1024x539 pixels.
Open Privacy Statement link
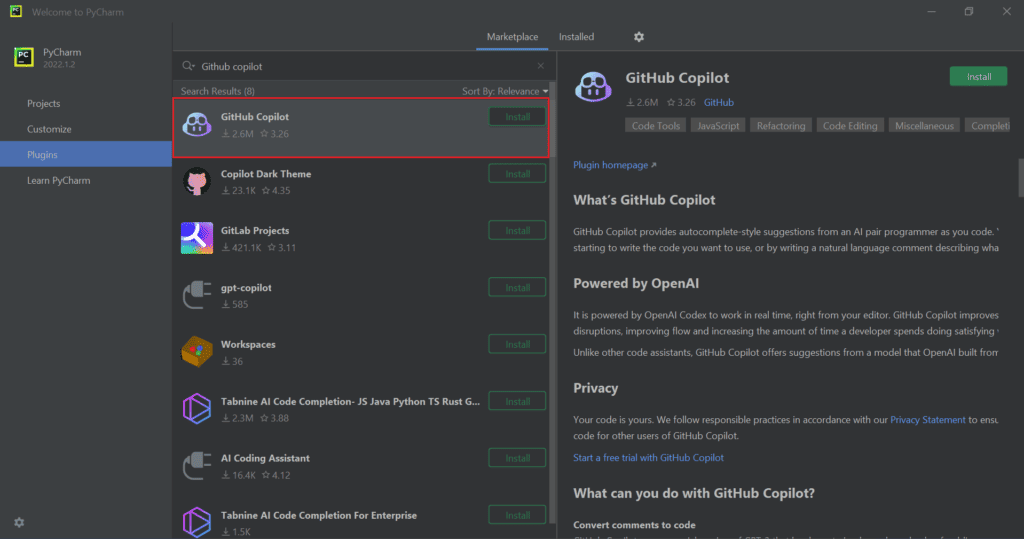(927, 419)
